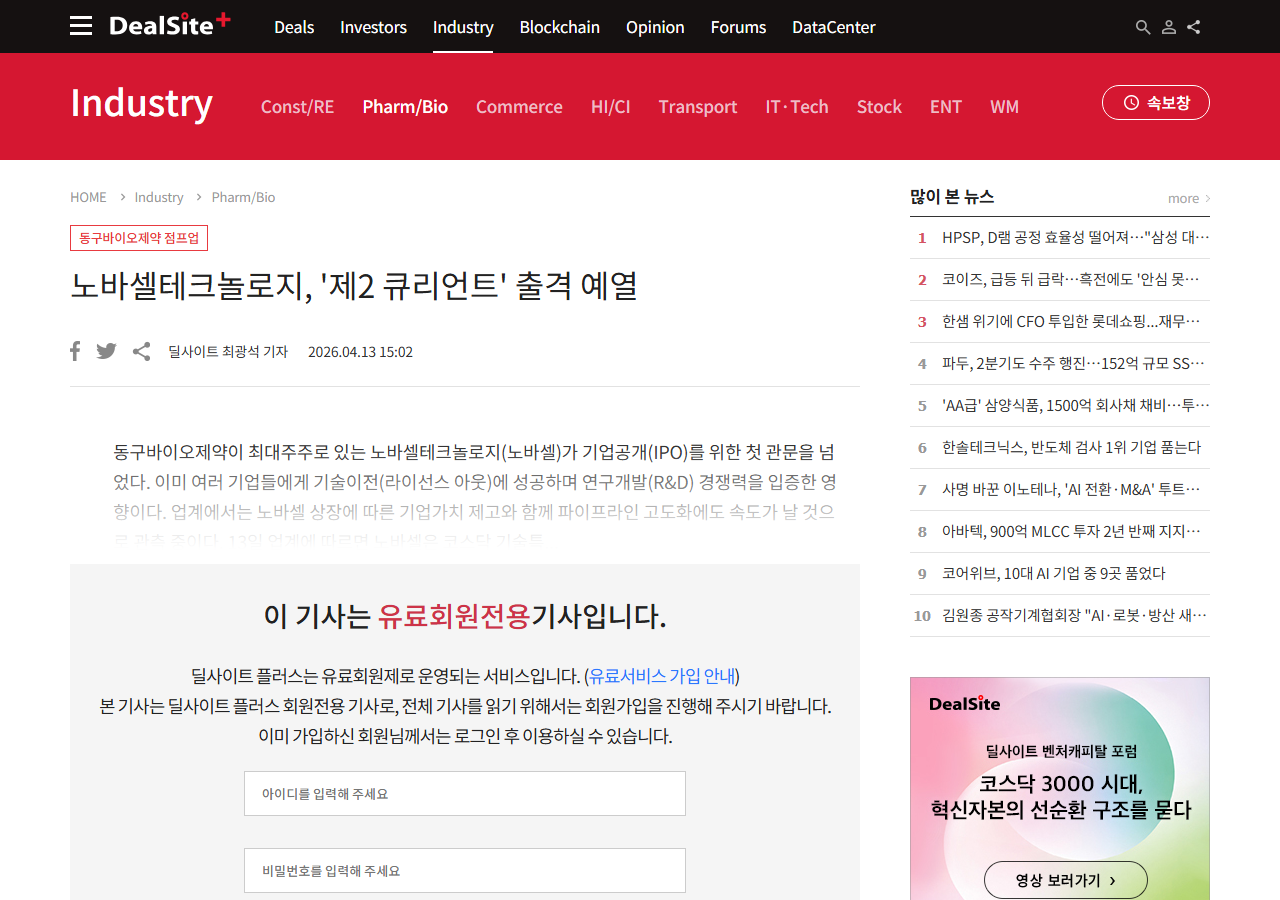Click the article share icon

pyautogui.click(x=142, y=351)
